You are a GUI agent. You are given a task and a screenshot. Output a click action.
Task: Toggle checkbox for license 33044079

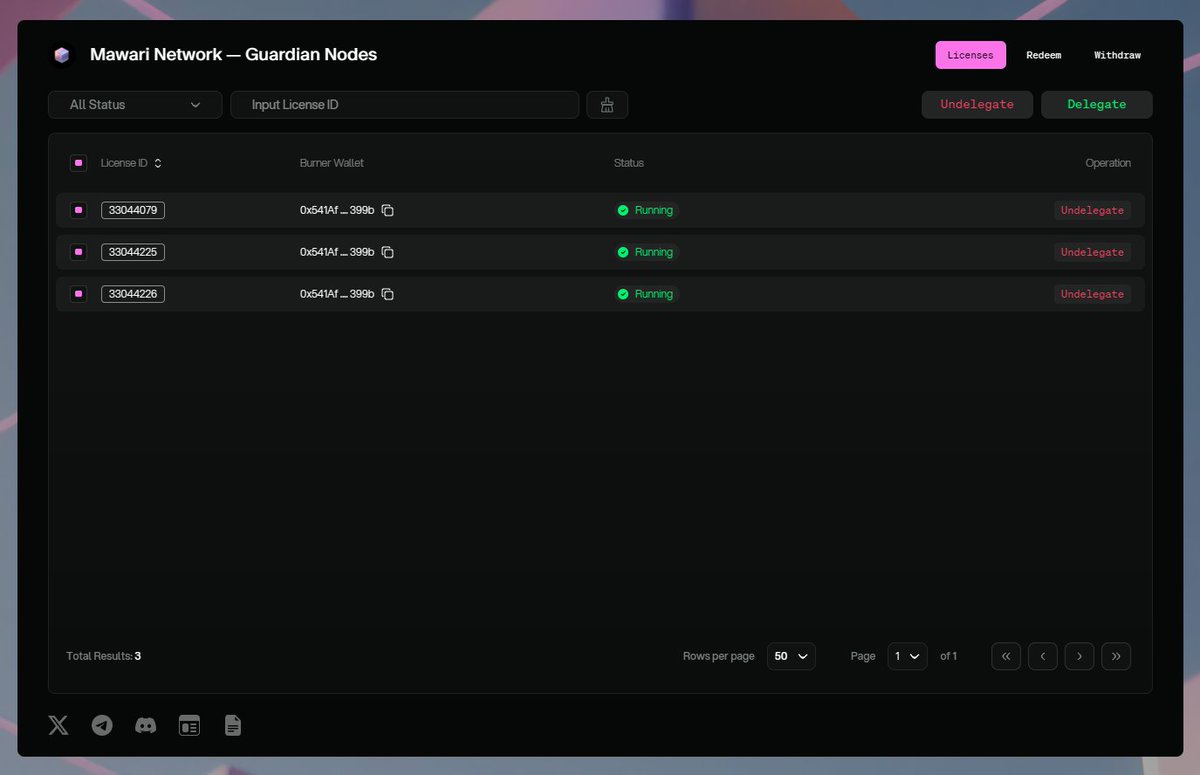point(79,210)
